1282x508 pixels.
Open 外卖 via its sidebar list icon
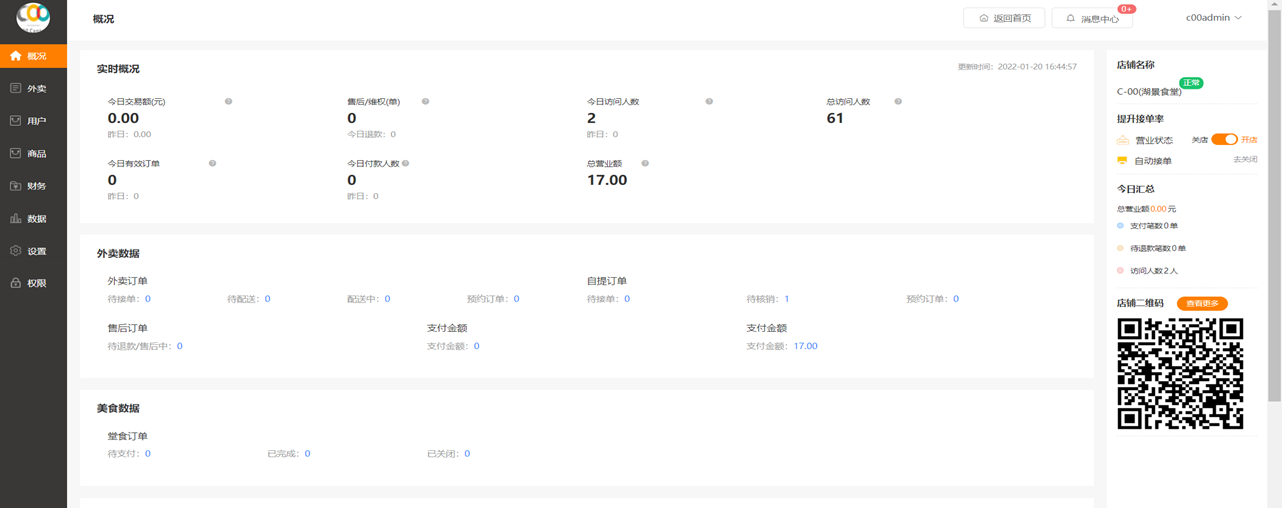[16, 89]
